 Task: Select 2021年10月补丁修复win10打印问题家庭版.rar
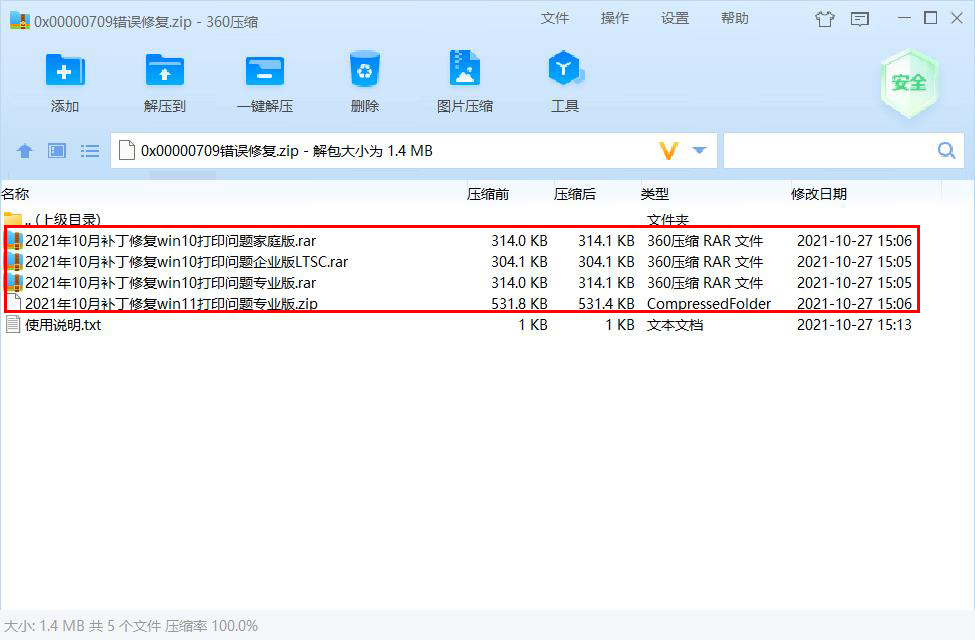pos(170,241)
